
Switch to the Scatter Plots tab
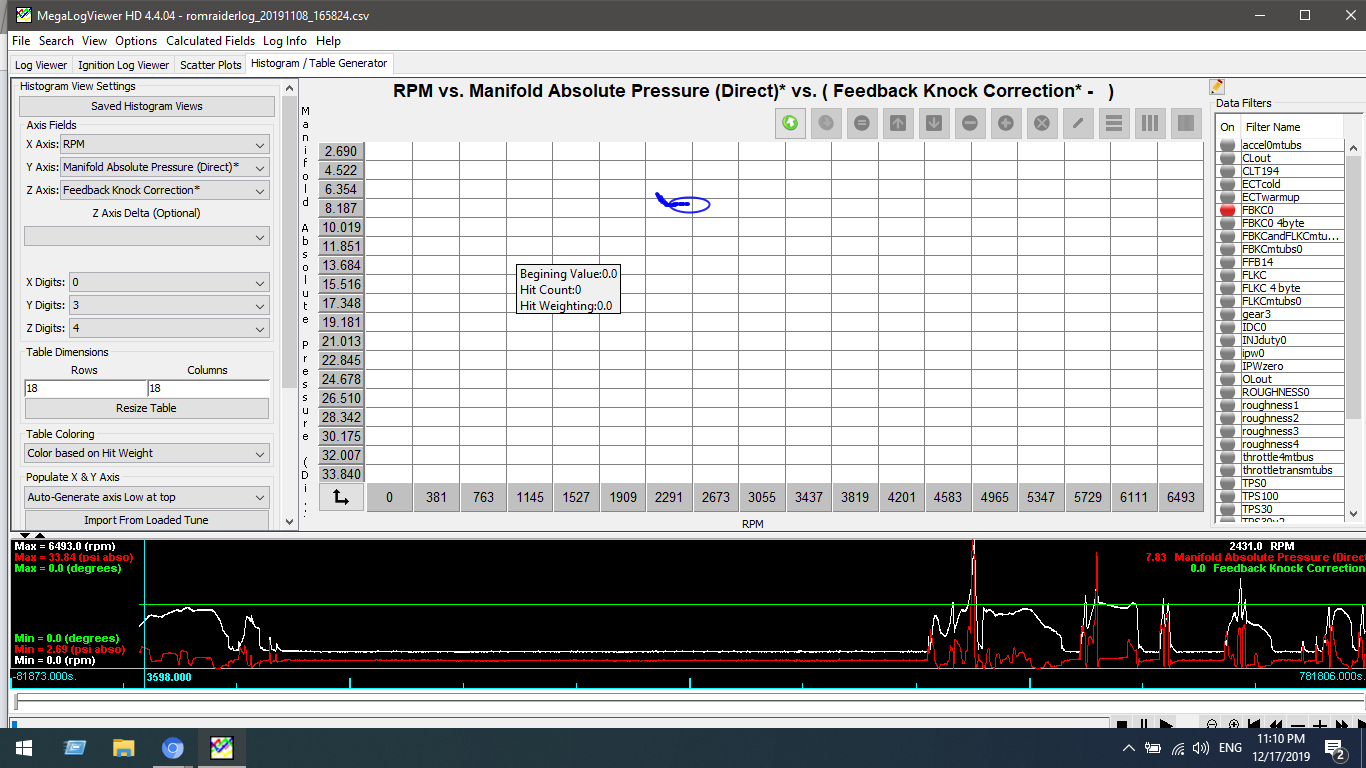click(x=211, y=65)
